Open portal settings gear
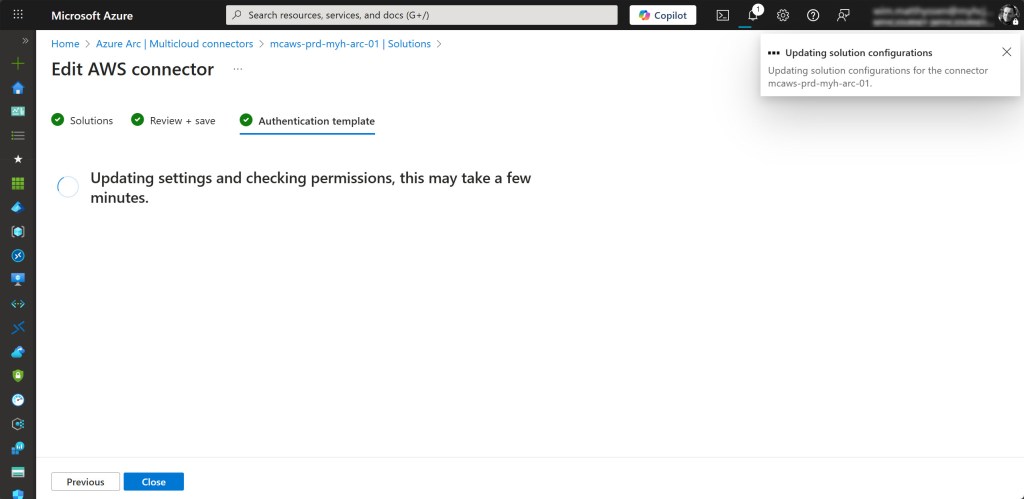Viewport: 1024px width, 499px height. (x=783, y=15)
